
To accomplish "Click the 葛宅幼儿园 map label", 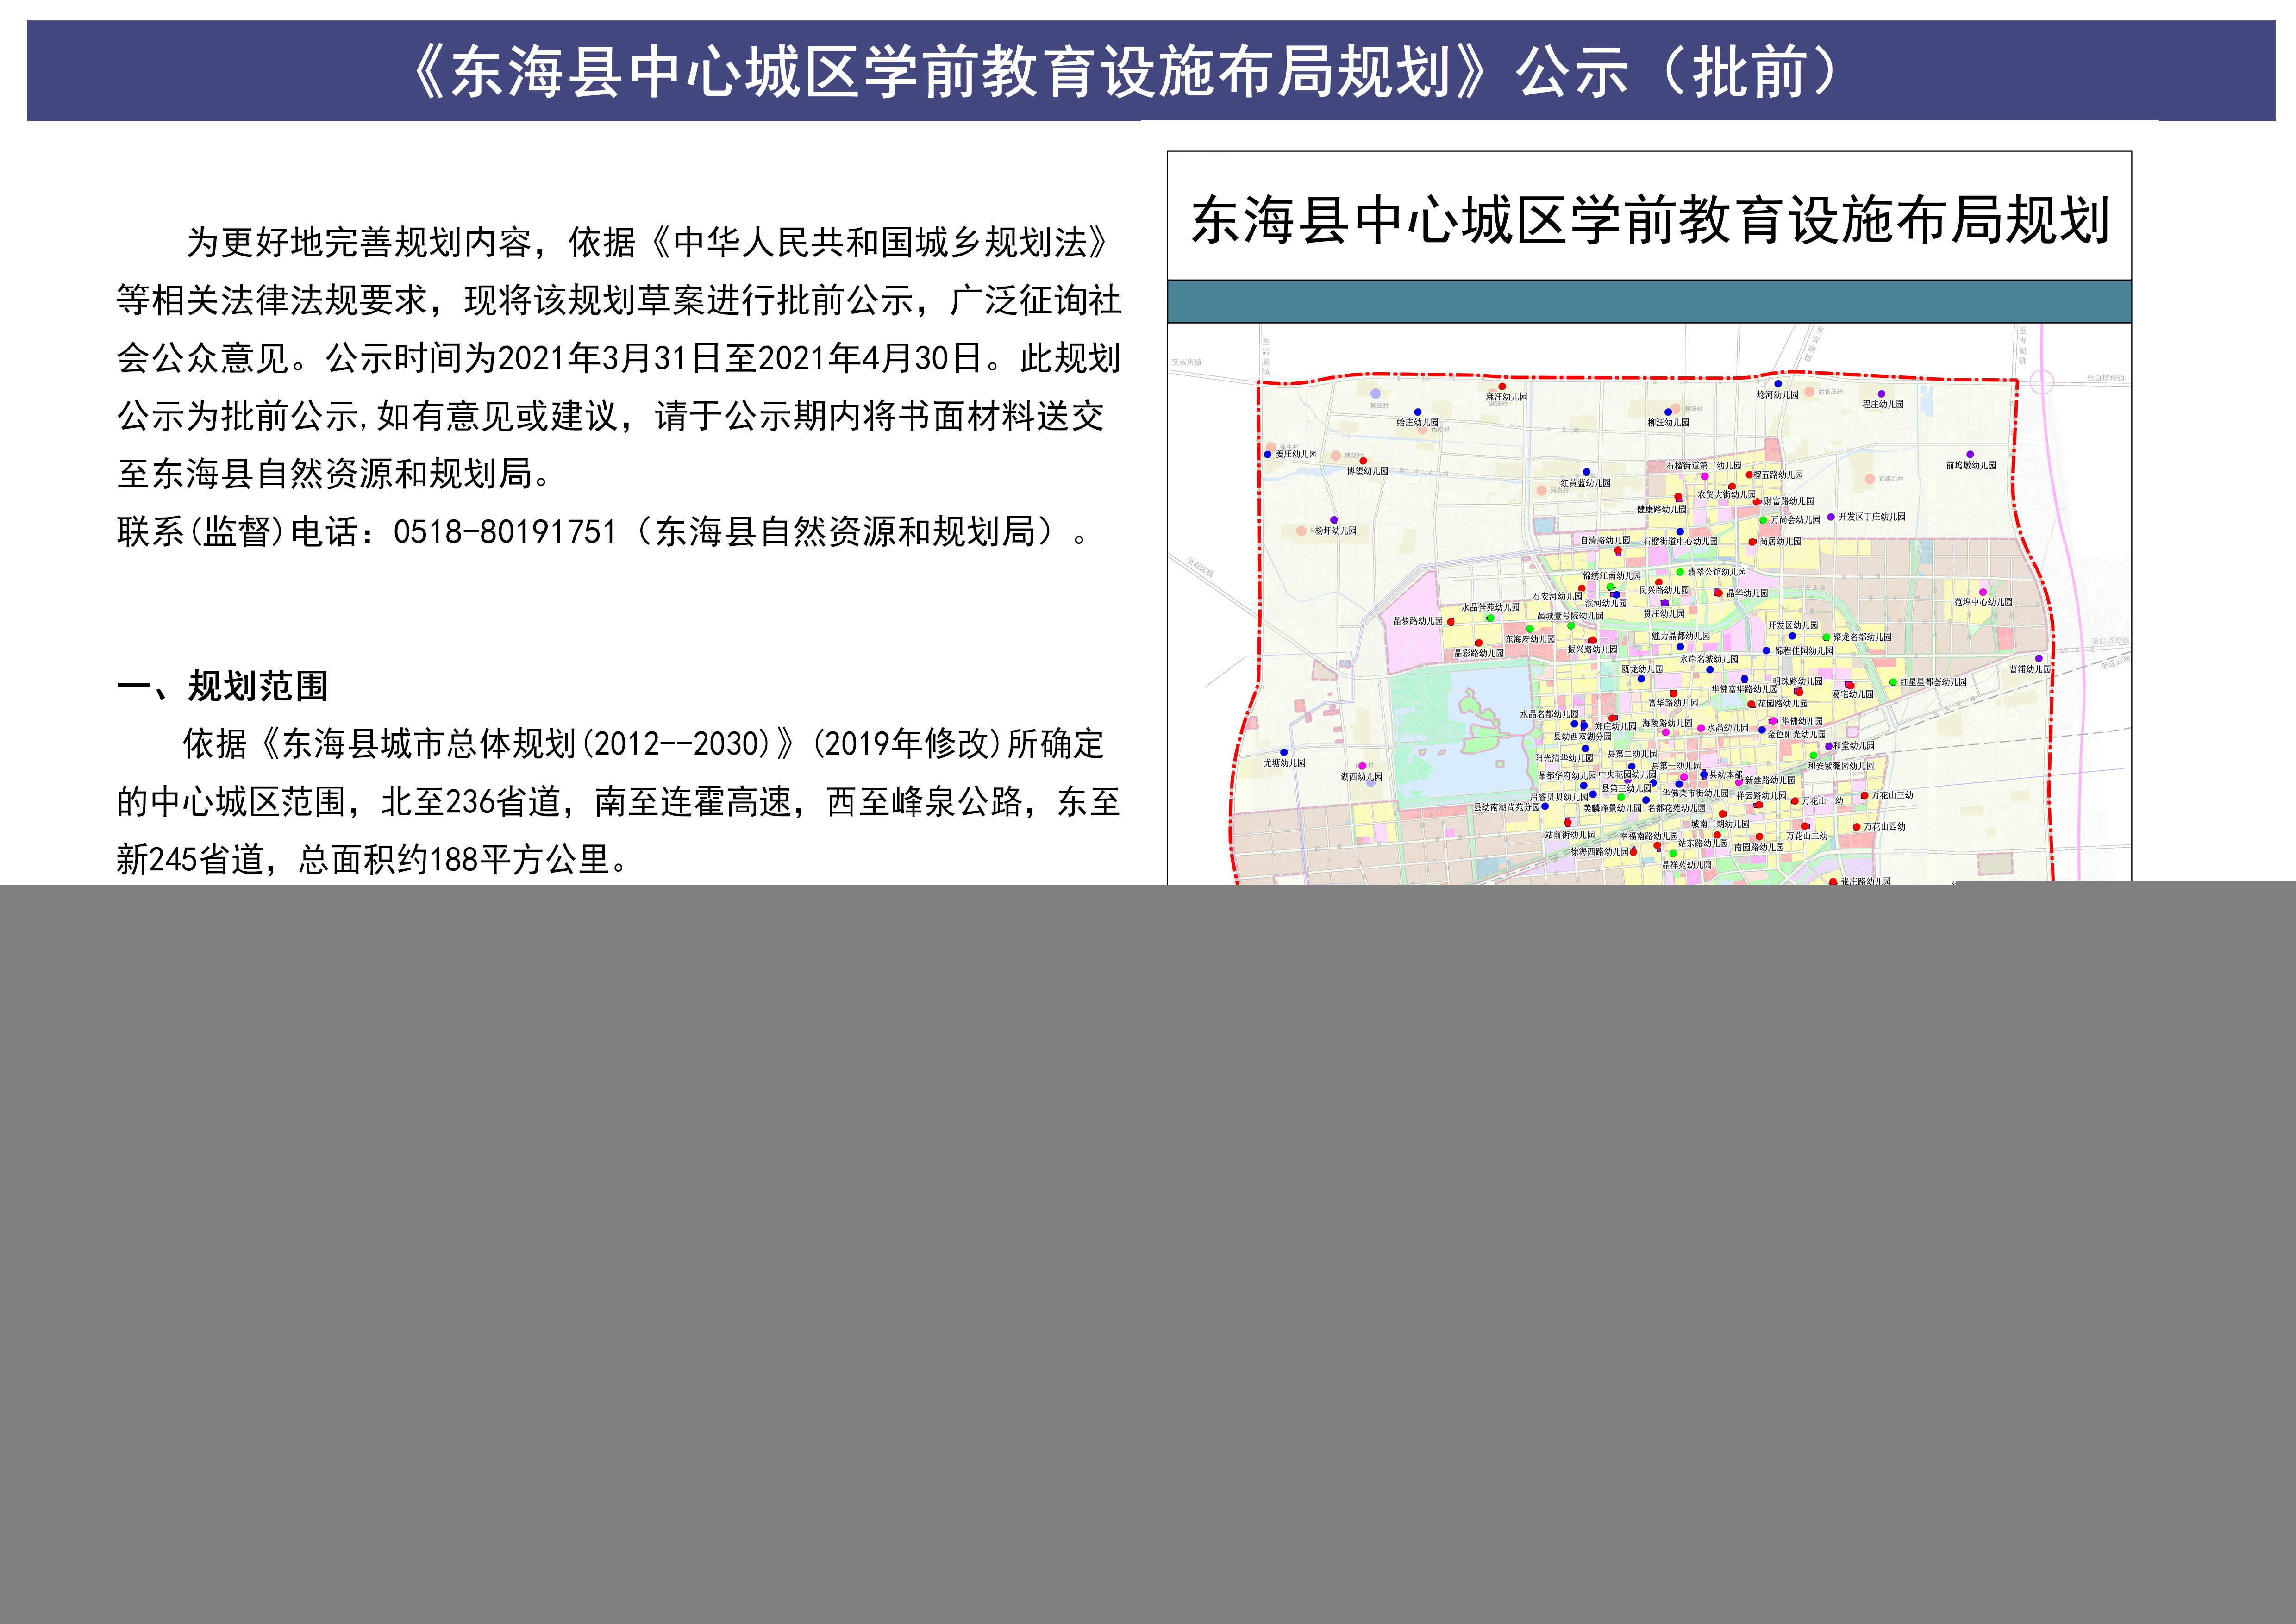I will (1853, 694).
